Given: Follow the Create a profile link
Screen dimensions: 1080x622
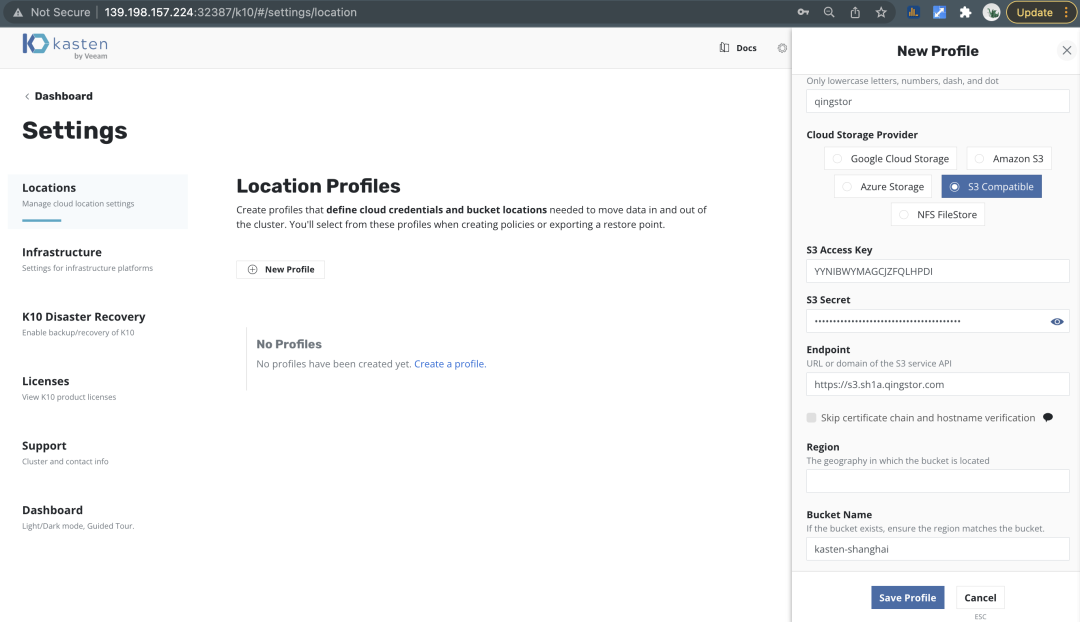Looking at the screenshot, I should click(450, 364).
